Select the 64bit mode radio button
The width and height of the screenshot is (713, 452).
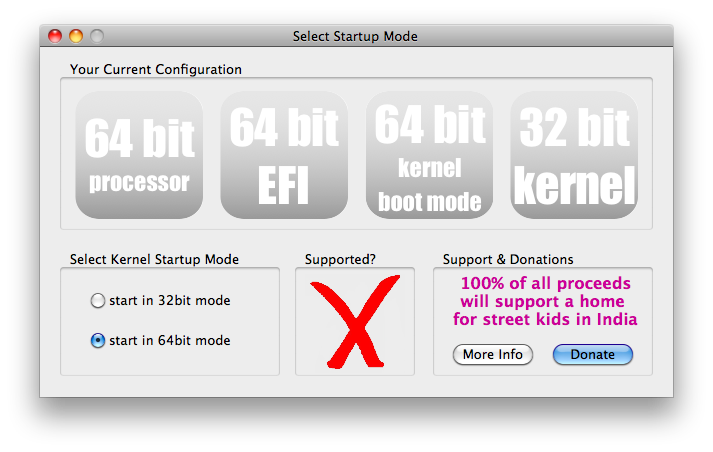coord(97,340)
